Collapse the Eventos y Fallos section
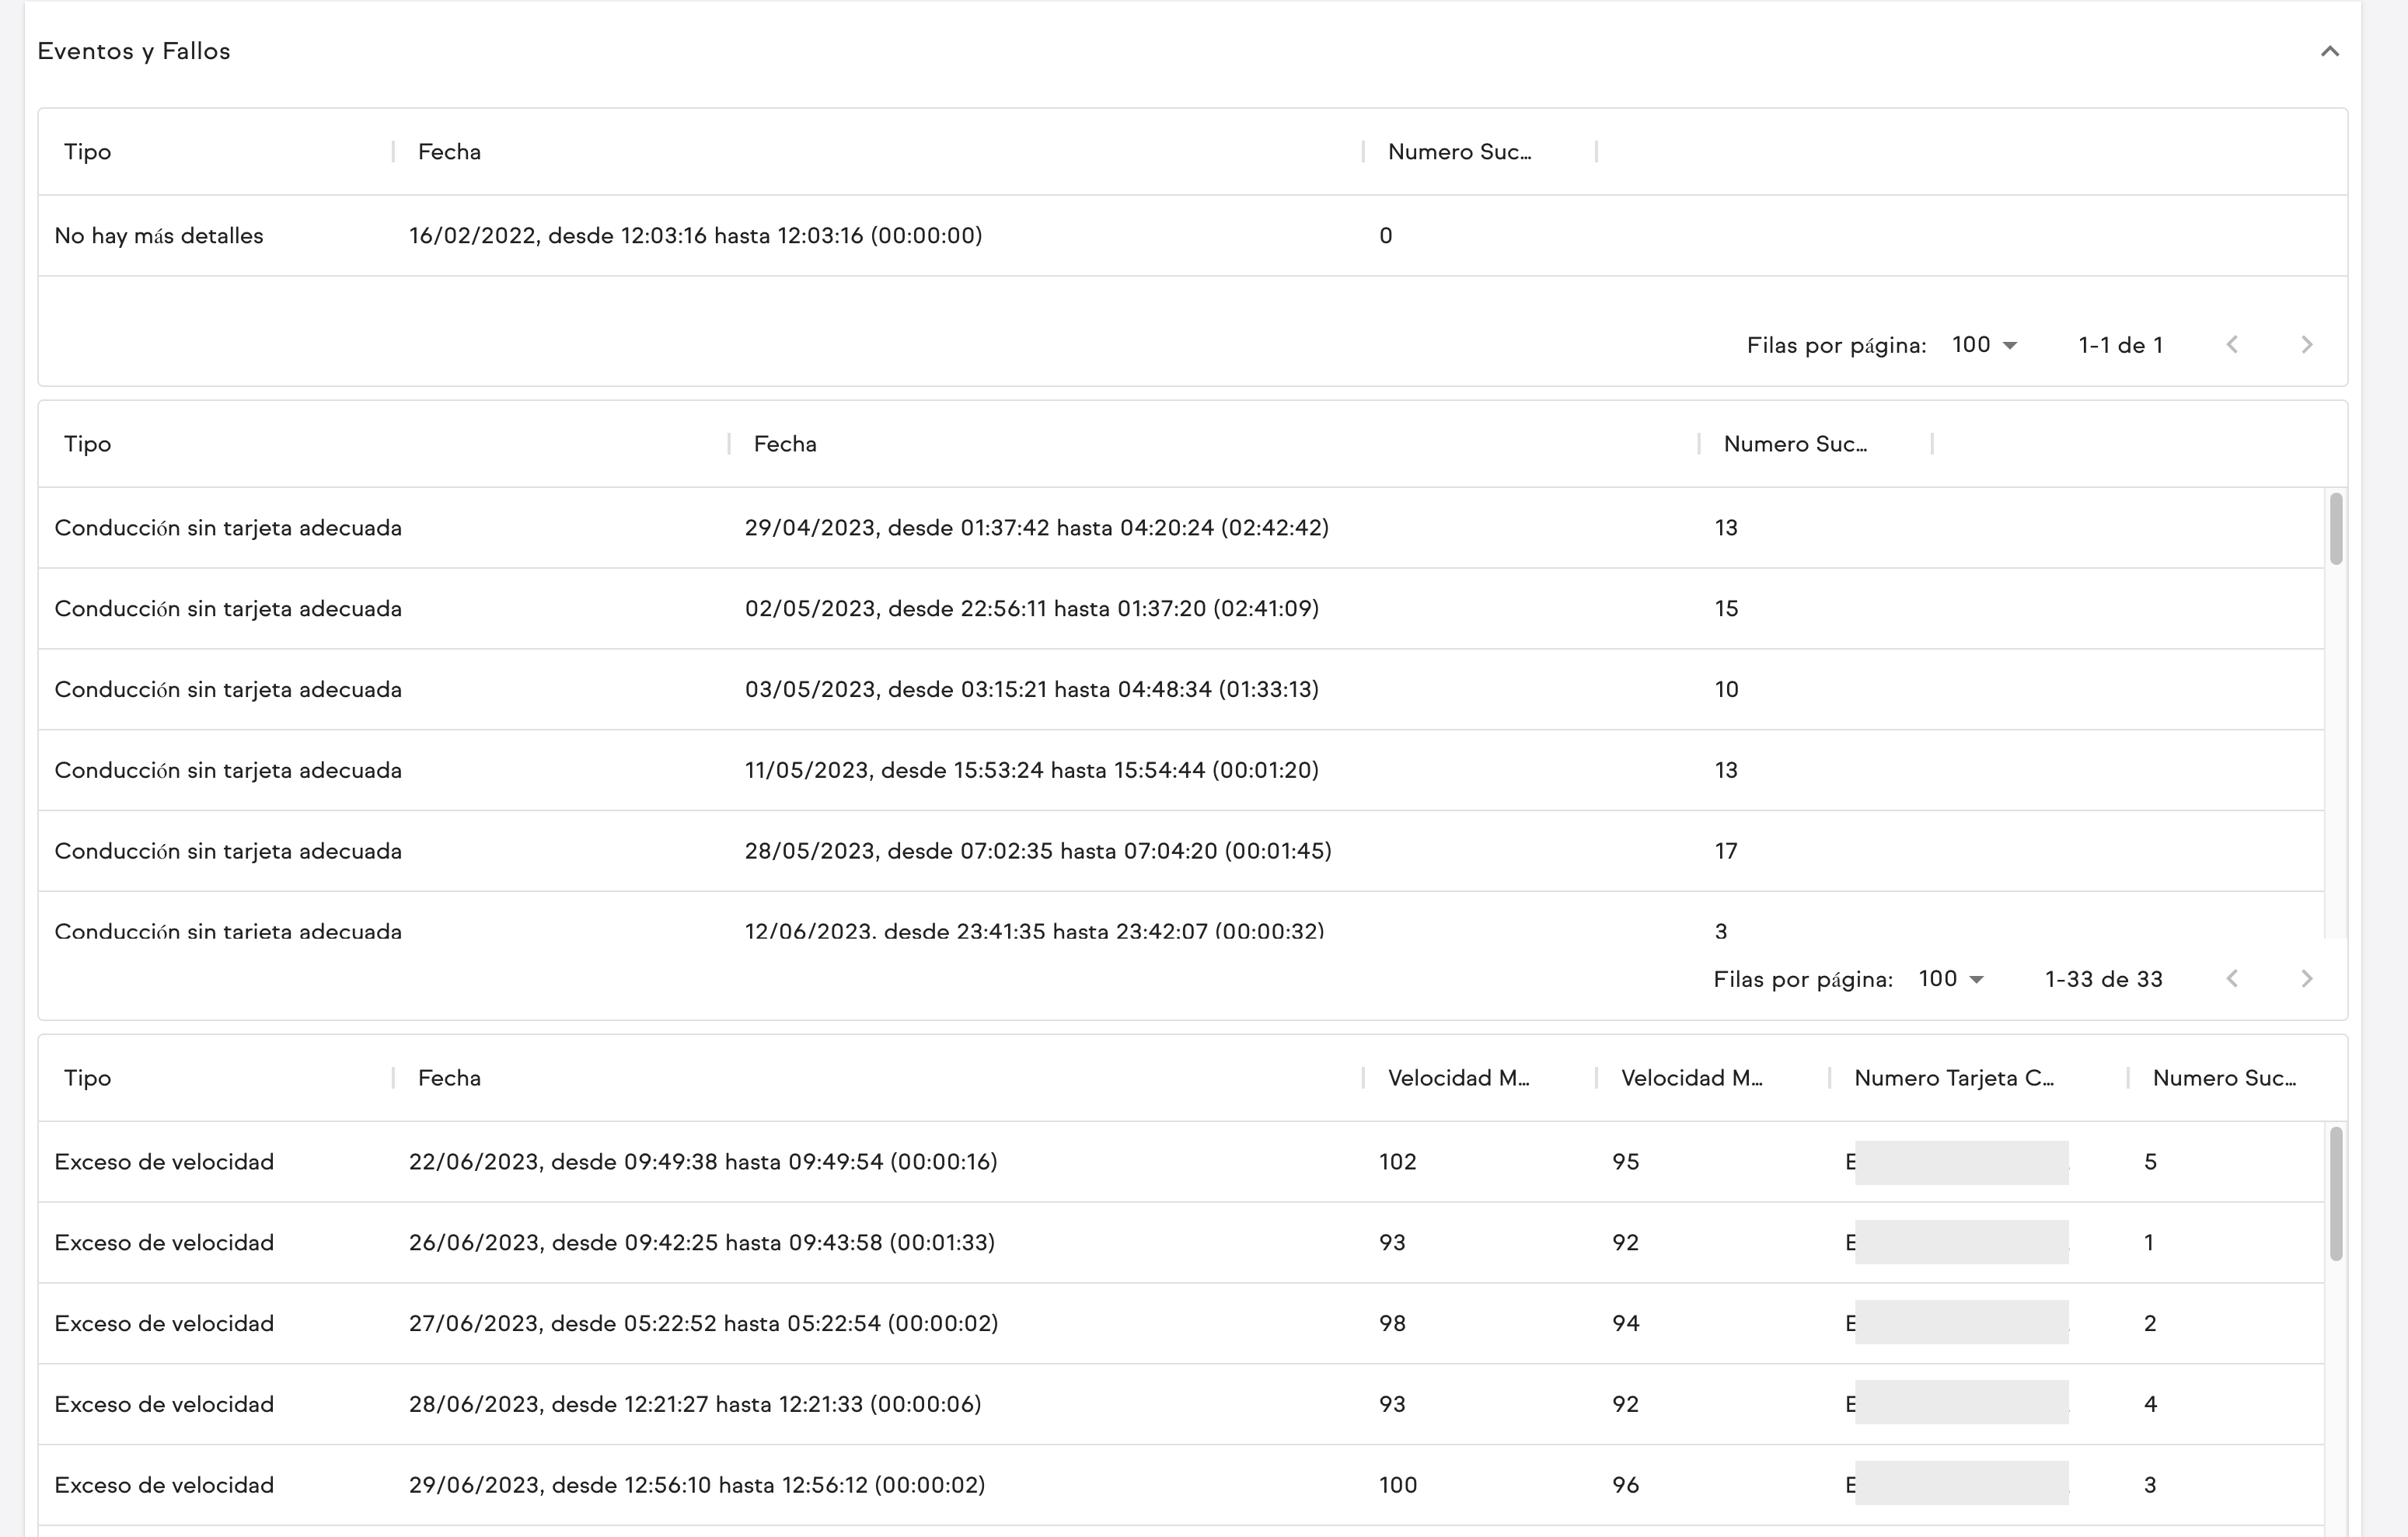Viewport: 2408px width, 1537px height. click(x=2329, y=51)
